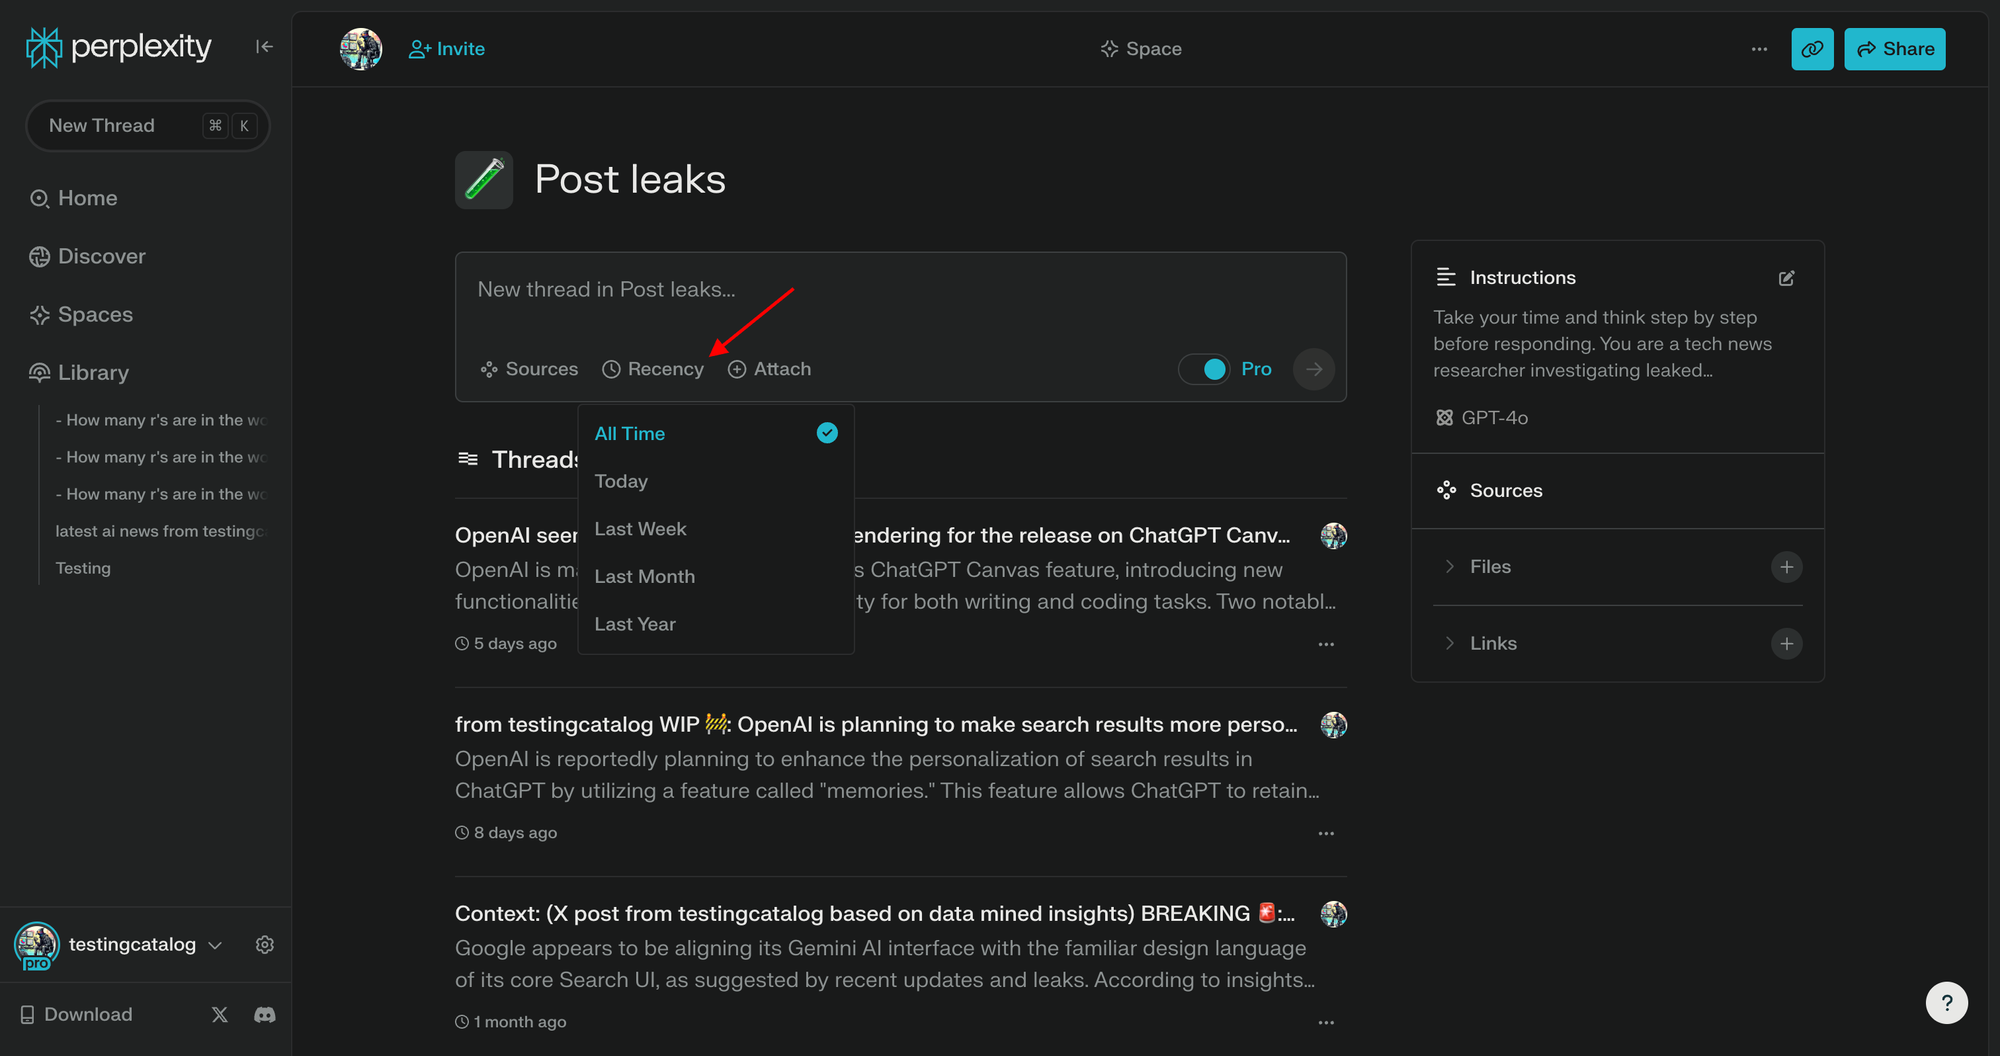Open the help question mark button
The image size is (2000, 1056).
point(1946,1003)
